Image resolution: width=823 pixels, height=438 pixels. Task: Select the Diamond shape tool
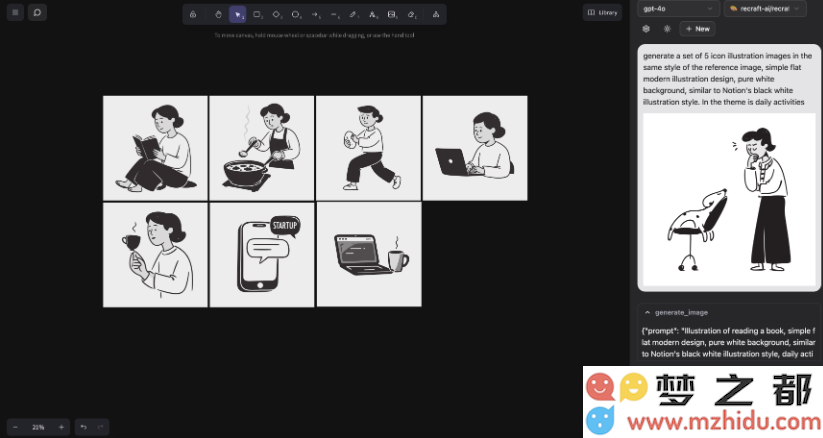tap(277, 14)
